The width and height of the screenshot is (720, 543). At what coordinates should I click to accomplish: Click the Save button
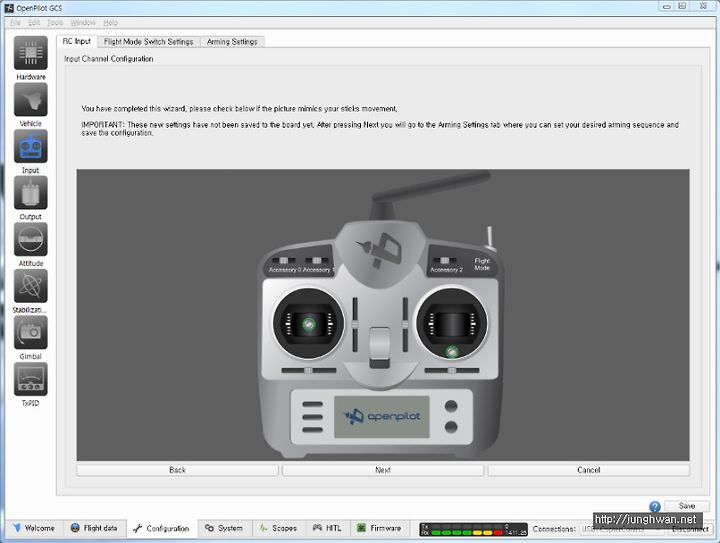tap(686, 506)
